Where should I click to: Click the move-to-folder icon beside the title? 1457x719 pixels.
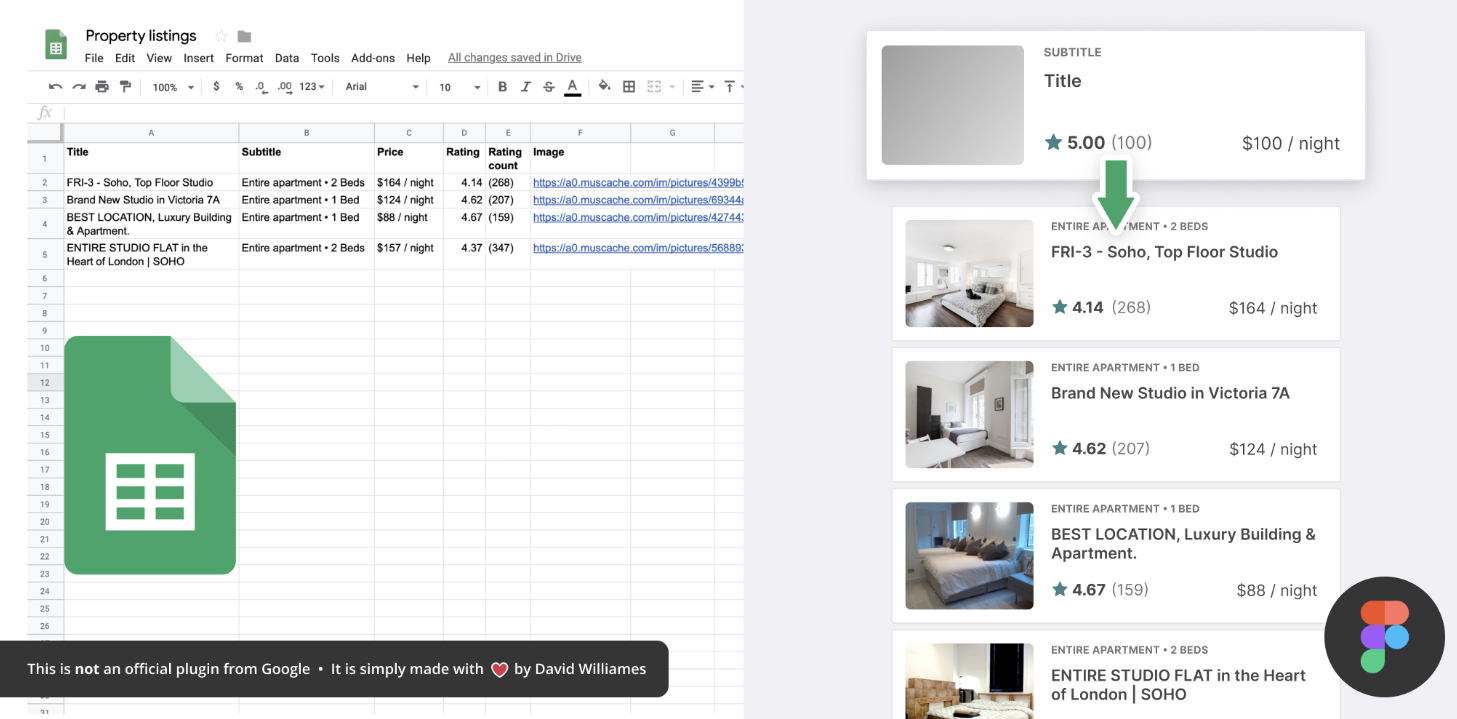[245, 36]
